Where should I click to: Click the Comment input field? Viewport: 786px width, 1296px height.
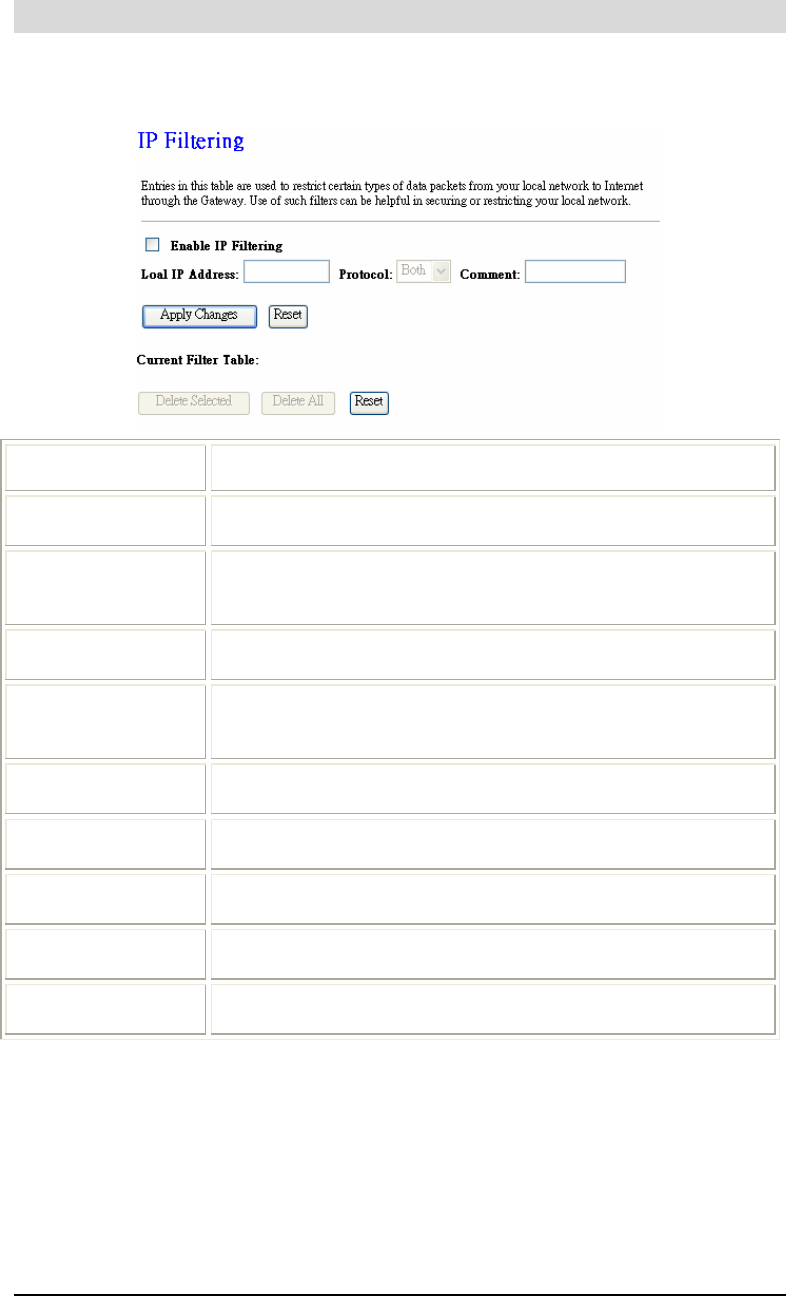click(x=575, y=272)
